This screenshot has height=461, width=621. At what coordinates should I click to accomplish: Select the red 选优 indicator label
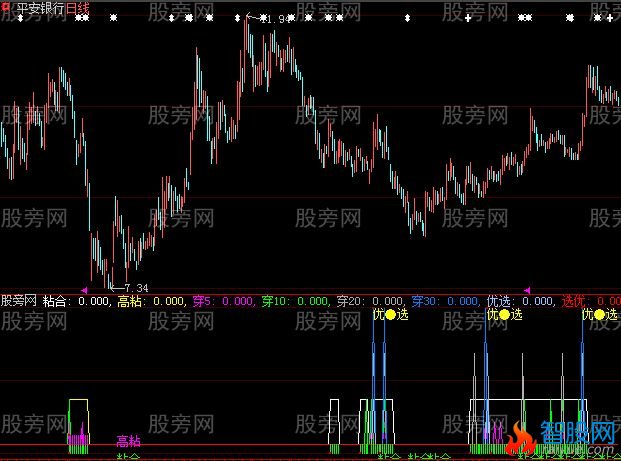[x=574, y=301]
